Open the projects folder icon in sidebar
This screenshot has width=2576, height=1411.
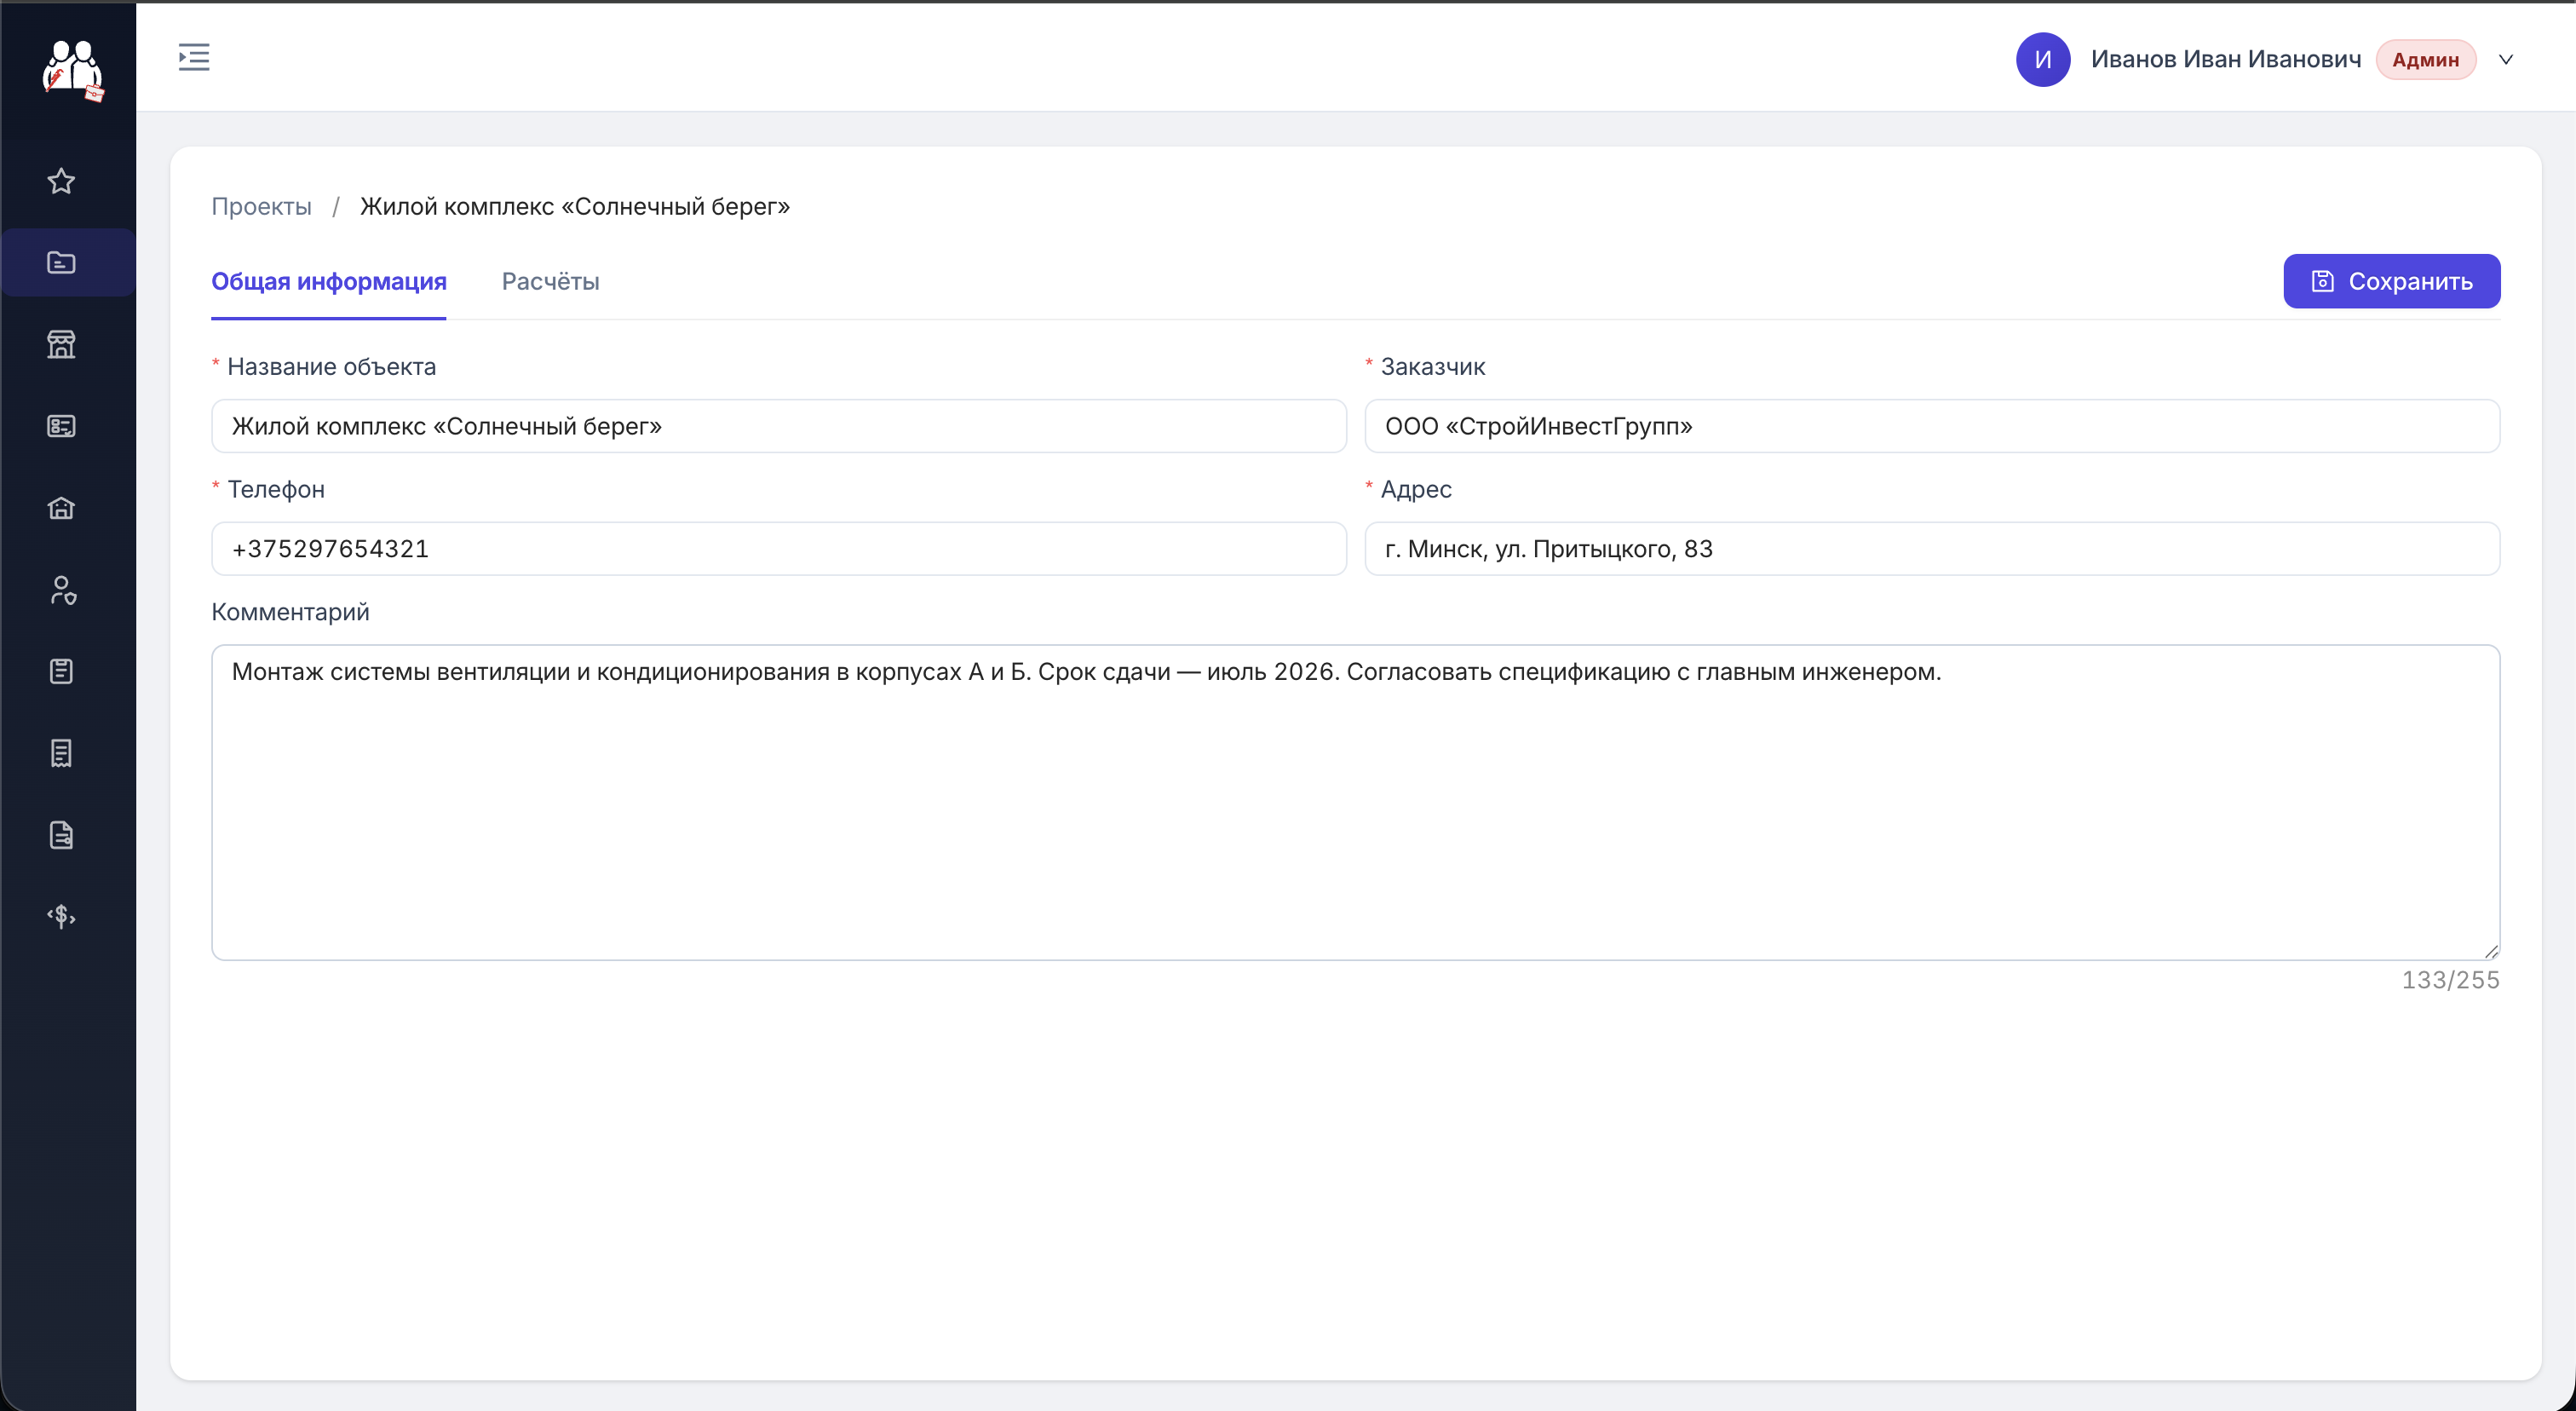click(62, 262)
